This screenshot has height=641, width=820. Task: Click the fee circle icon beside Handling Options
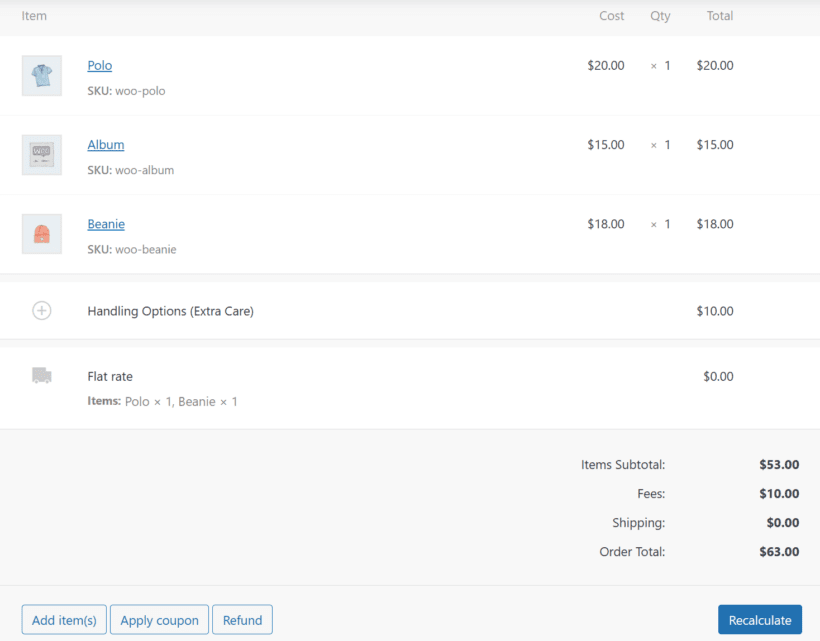(41, 311)
